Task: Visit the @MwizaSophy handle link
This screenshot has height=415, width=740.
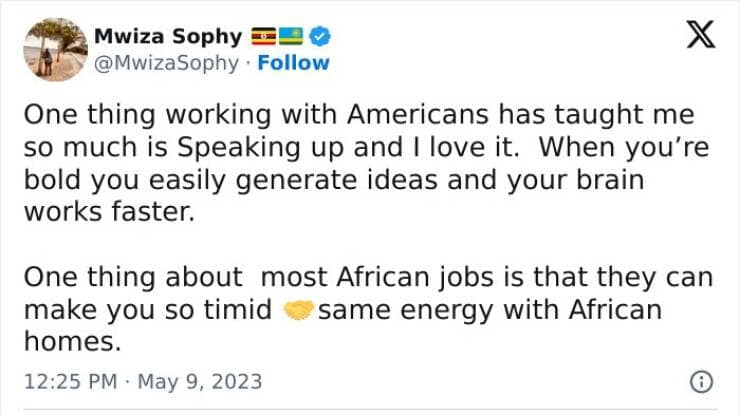Action: [x=167, y=63]
